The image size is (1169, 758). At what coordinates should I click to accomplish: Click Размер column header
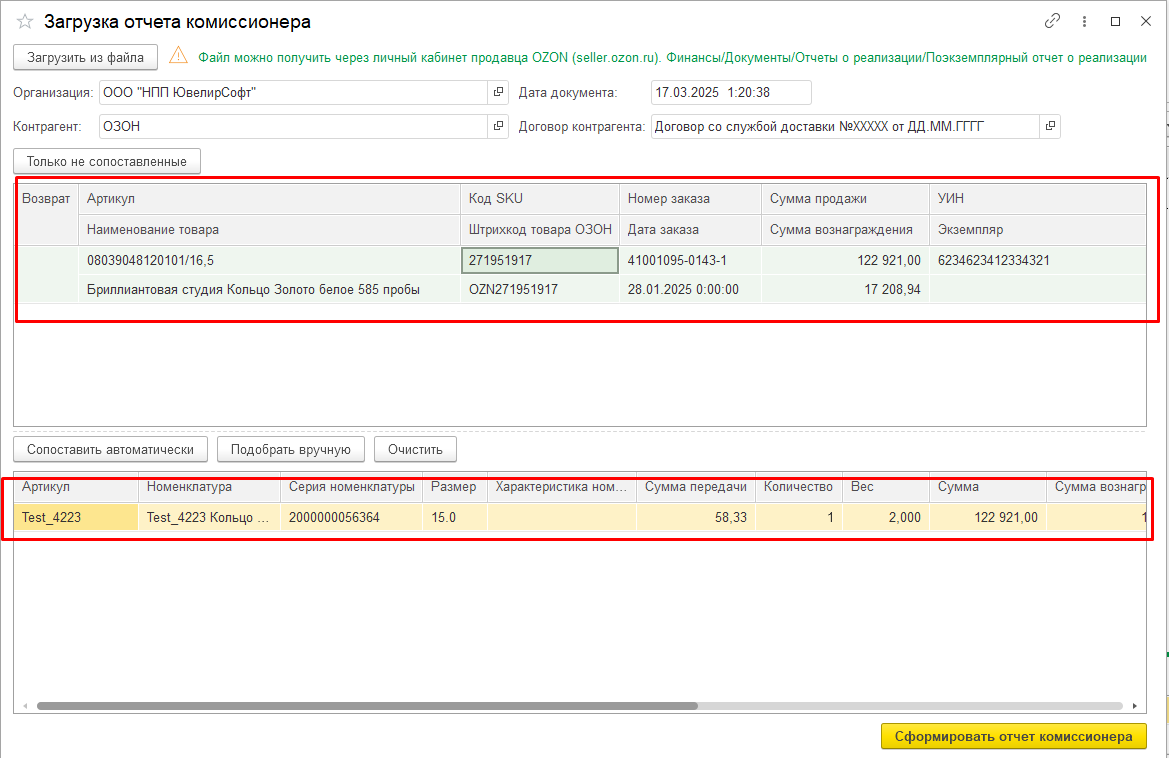click(455, 487)
